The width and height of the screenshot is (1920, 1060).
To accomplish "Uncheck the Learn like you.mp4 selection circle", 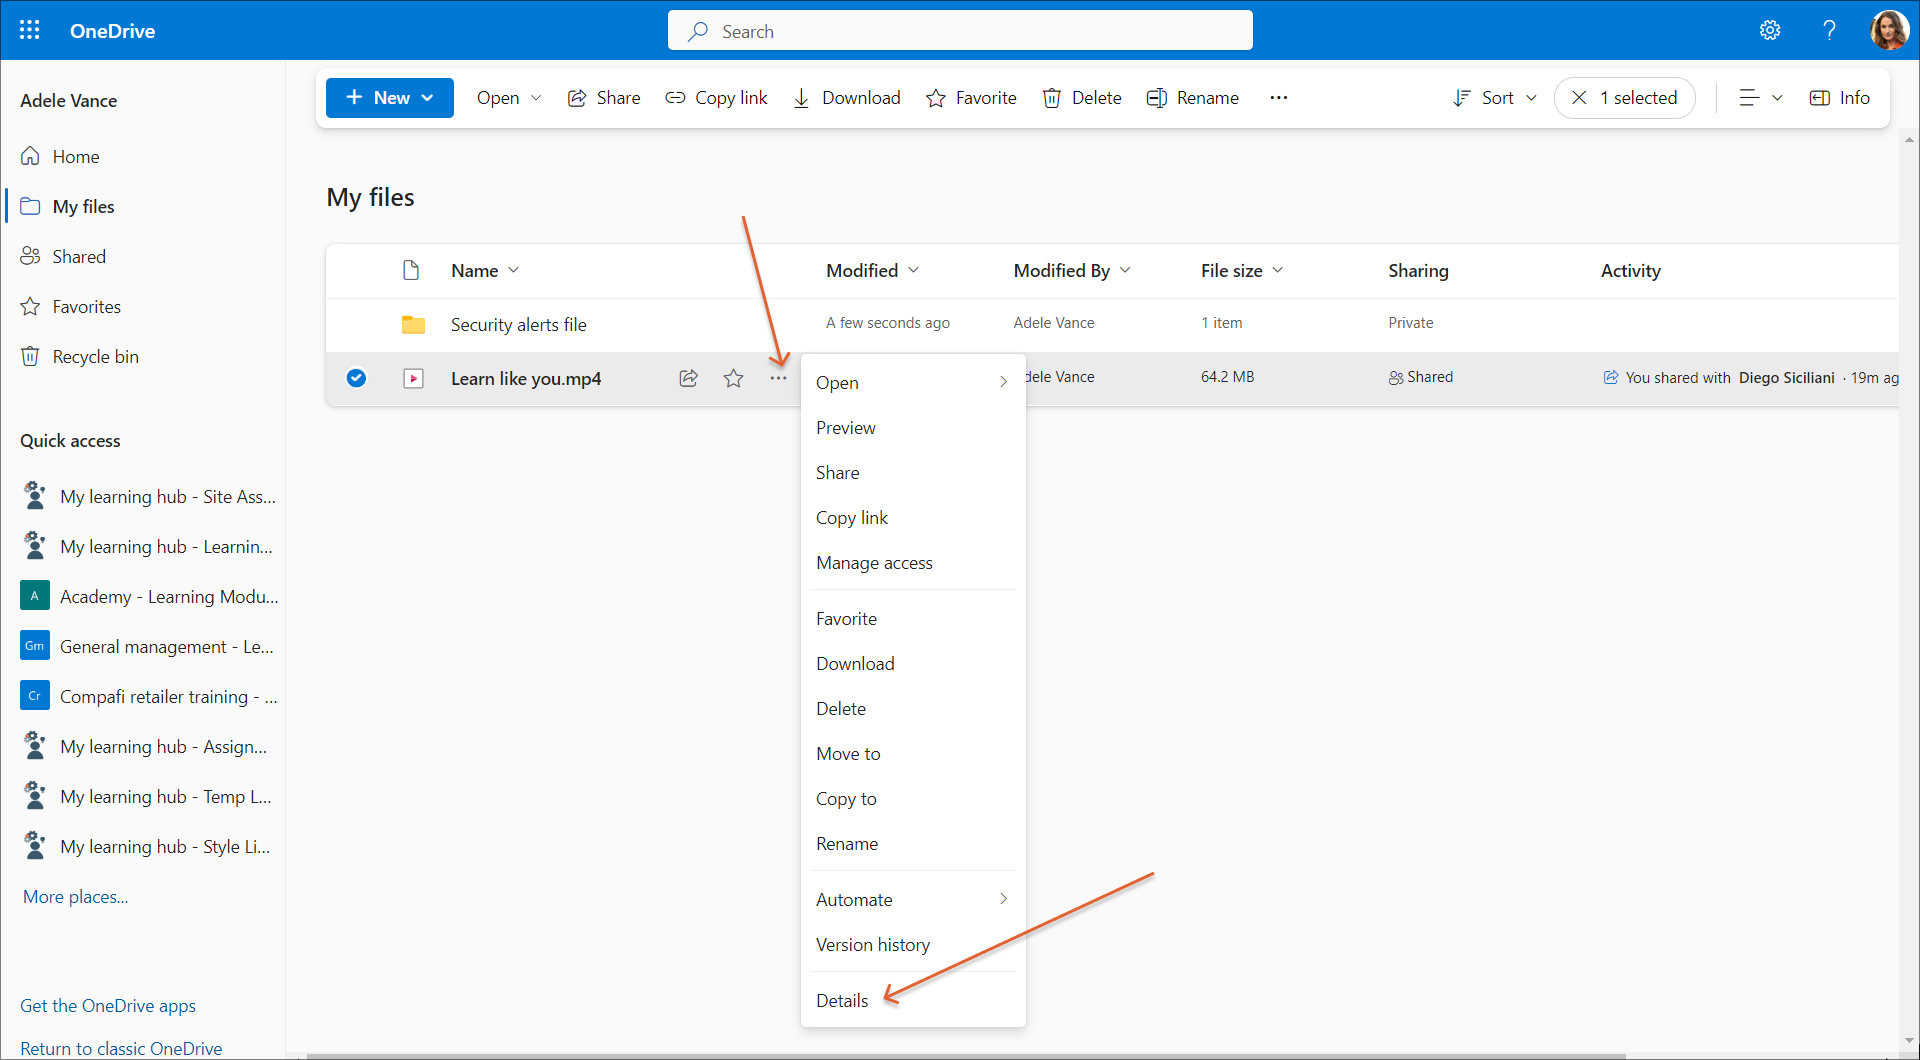I will tap(356, 378).
